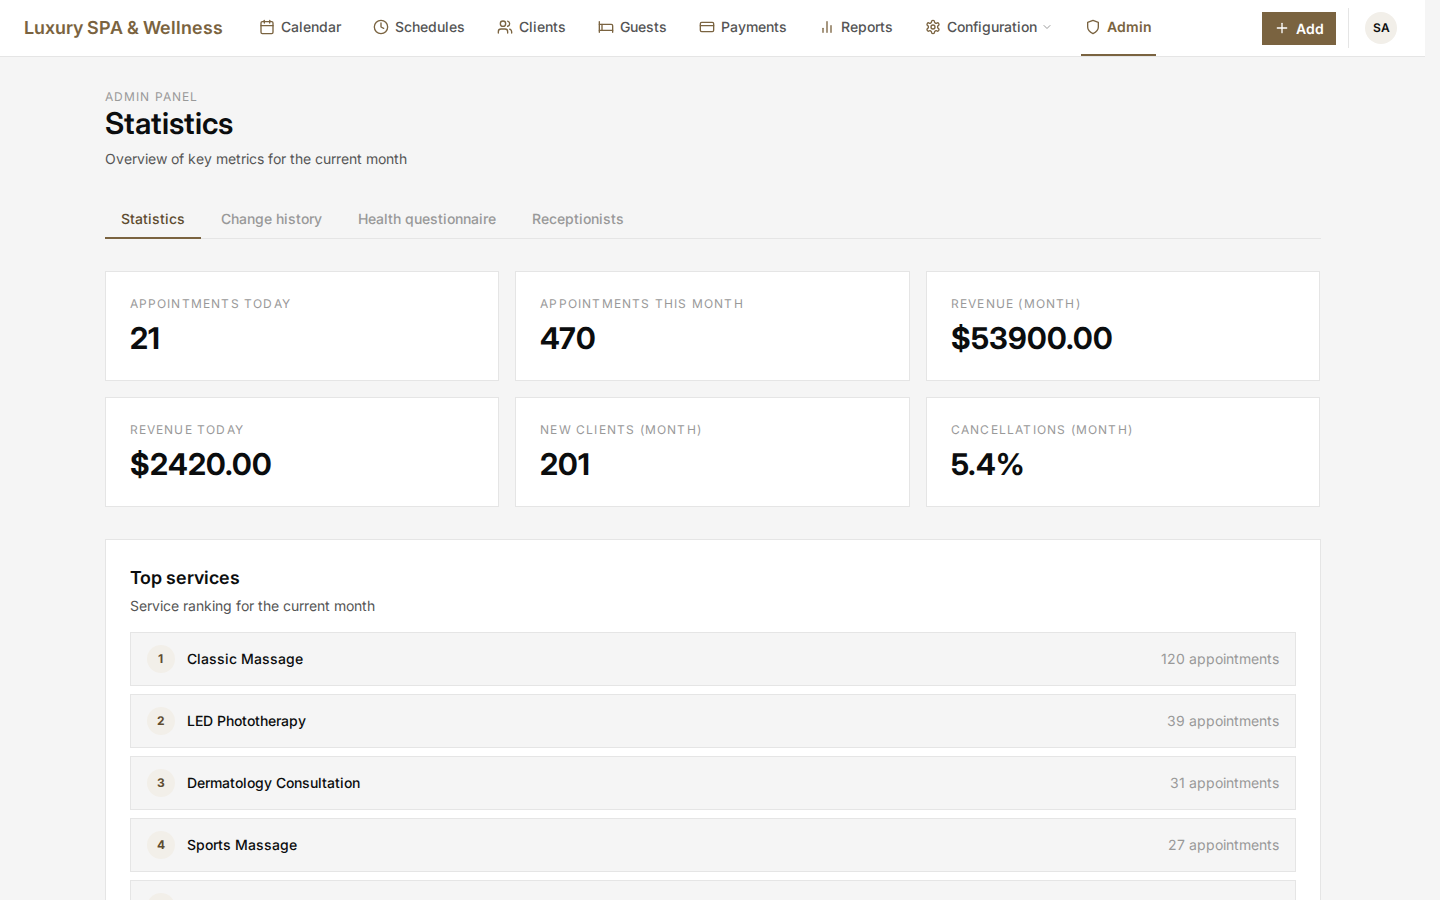Open the SA profile avatar
The width and height of the screenshot is (1440, 900).
coord(1381,28)
